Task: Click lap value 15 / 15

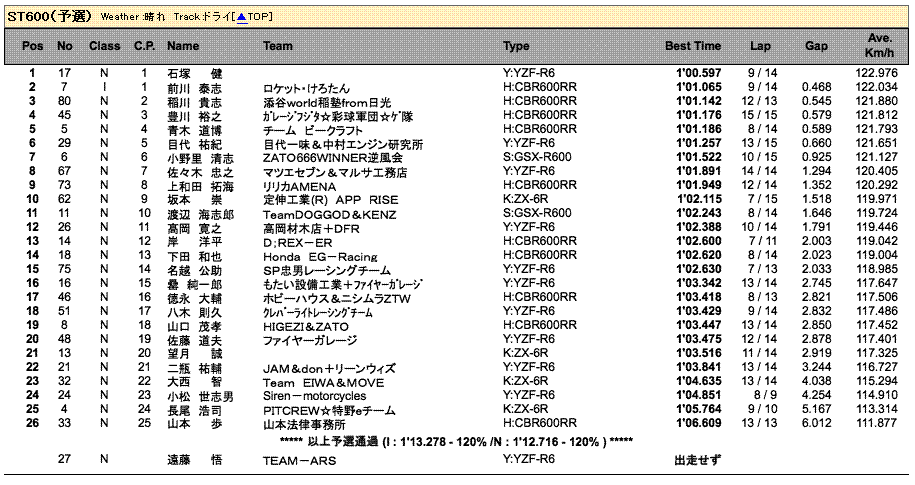Action: 759,115
